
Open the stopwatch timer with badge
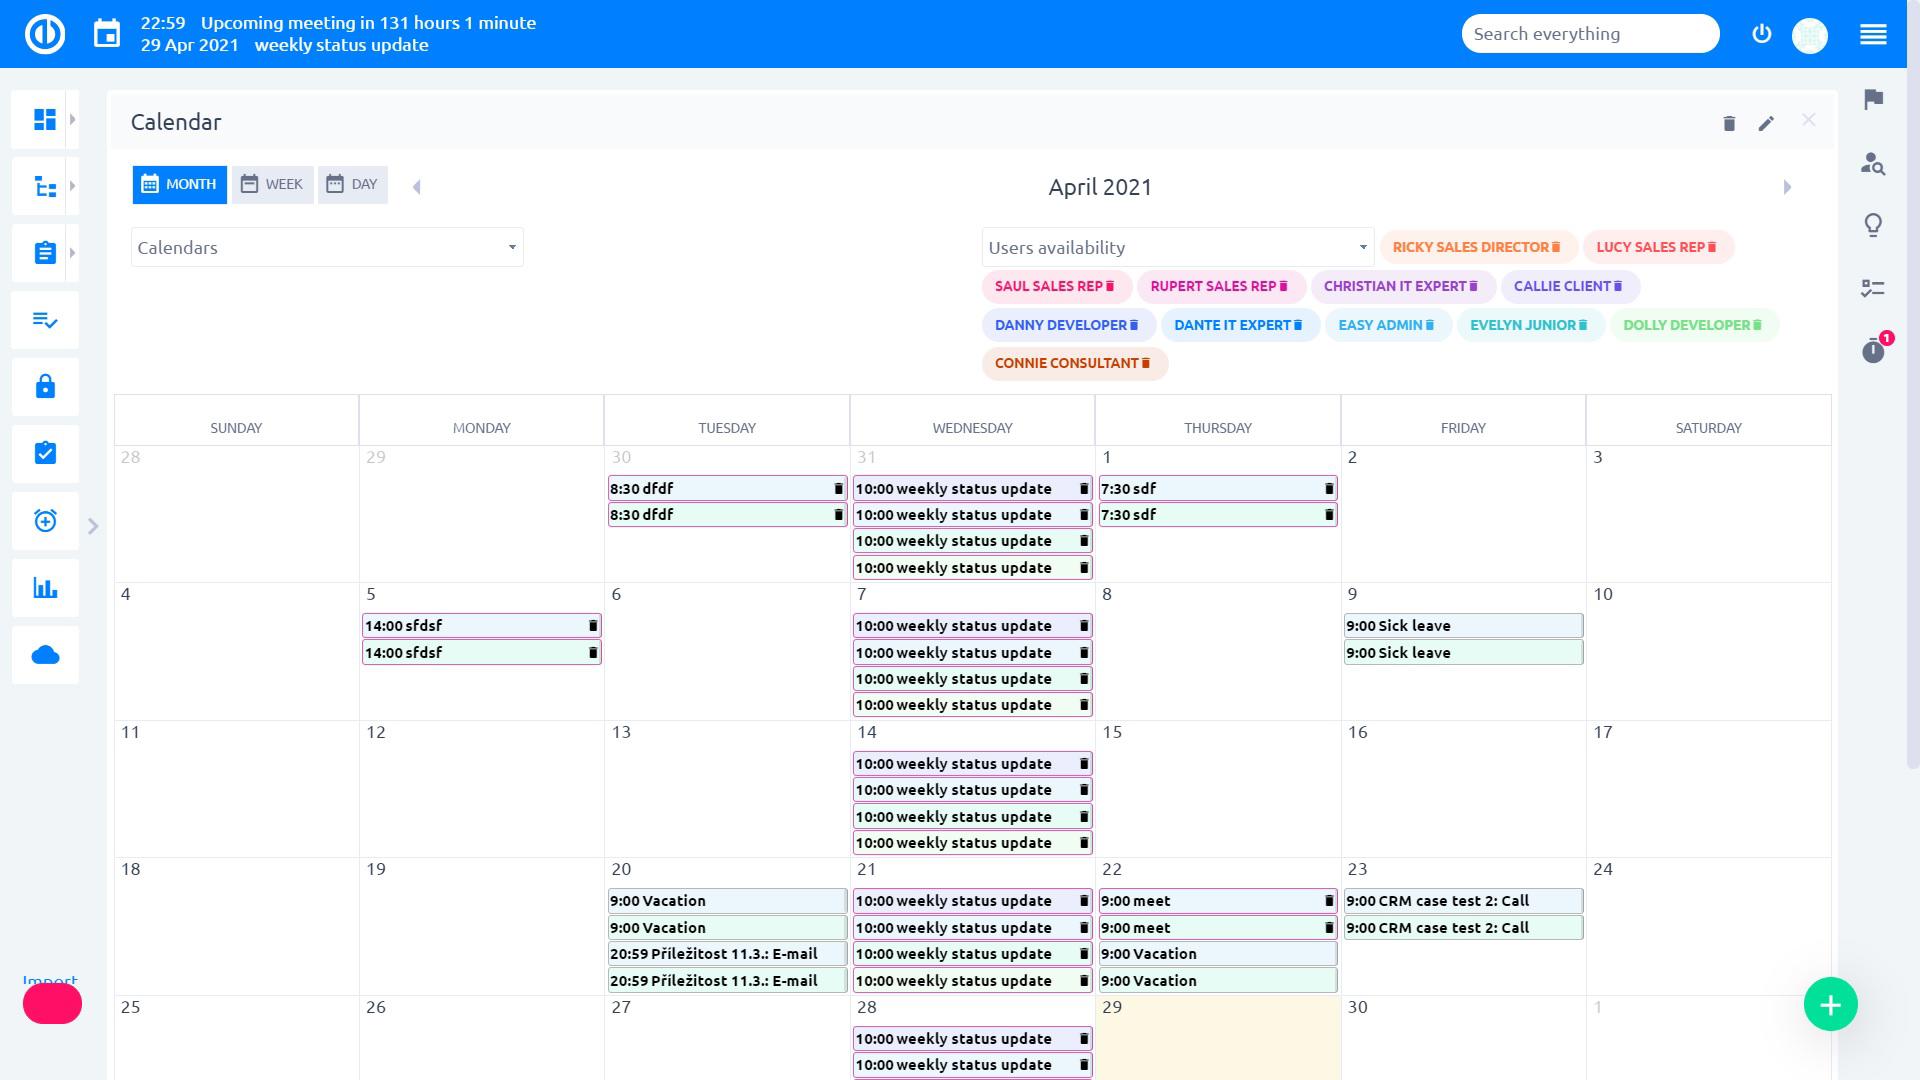1873,350
